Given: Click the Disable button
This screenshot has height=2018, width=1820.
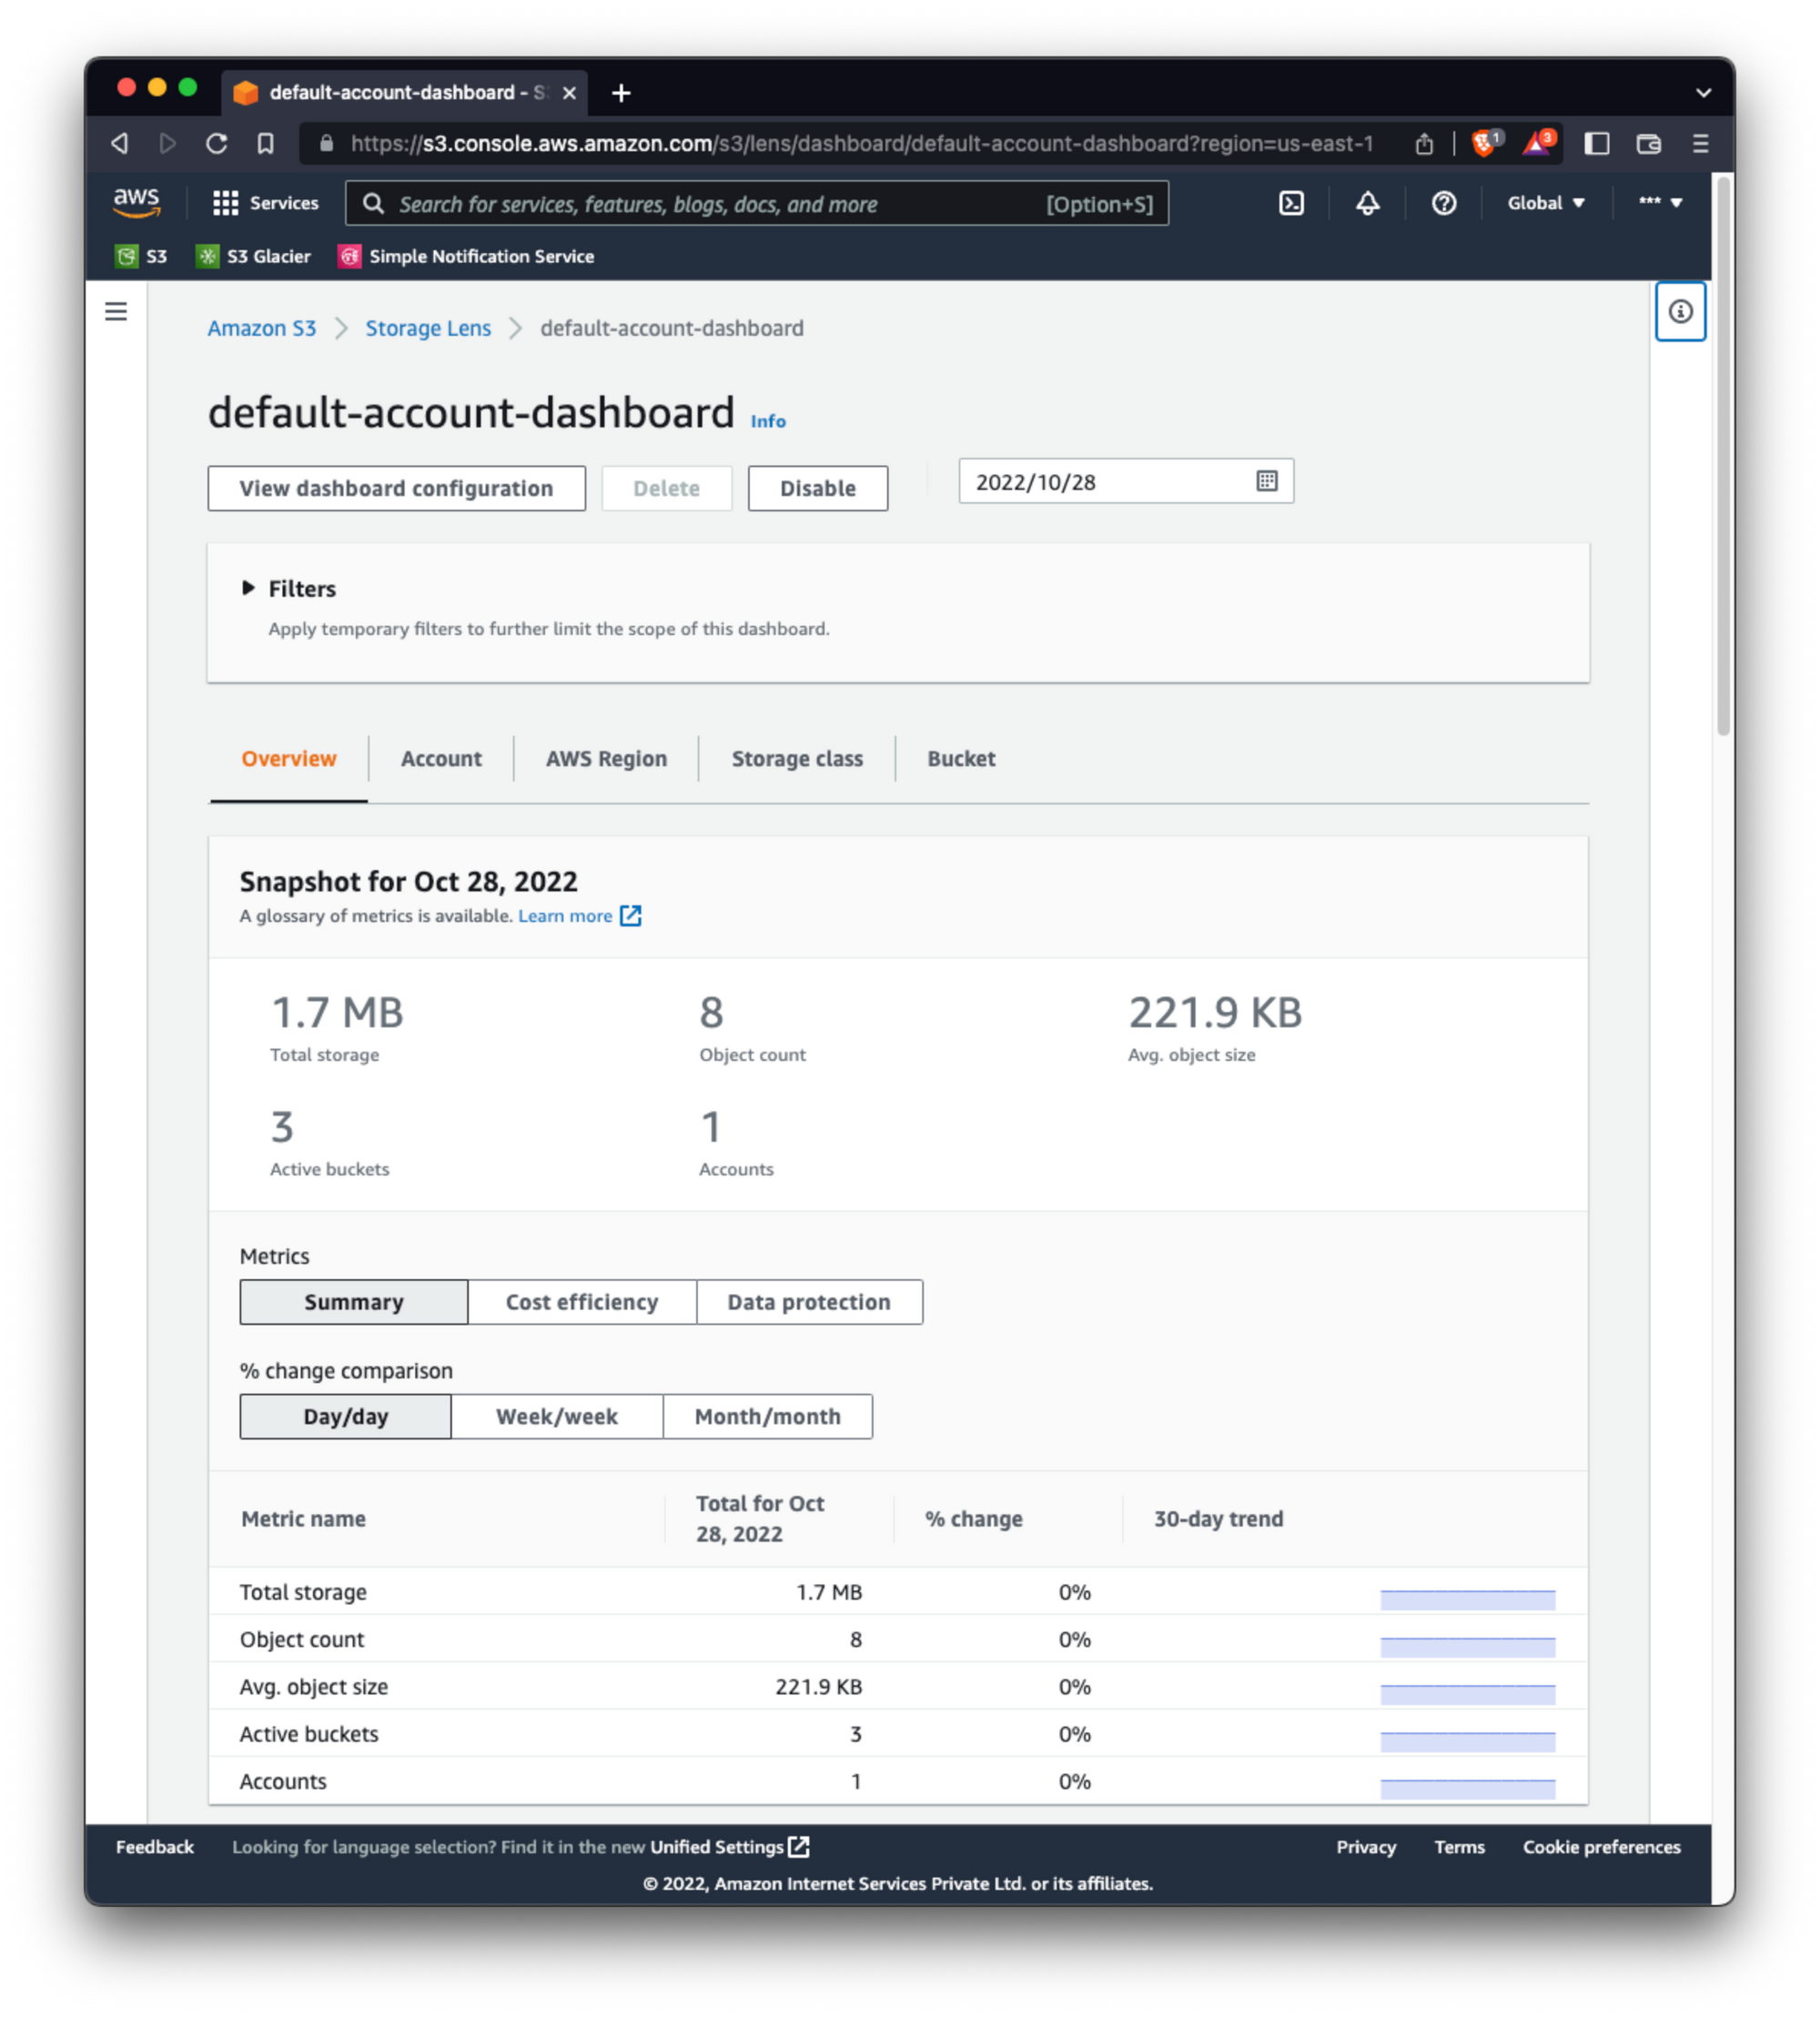Looking at the screenshot, I should point(818,488).
